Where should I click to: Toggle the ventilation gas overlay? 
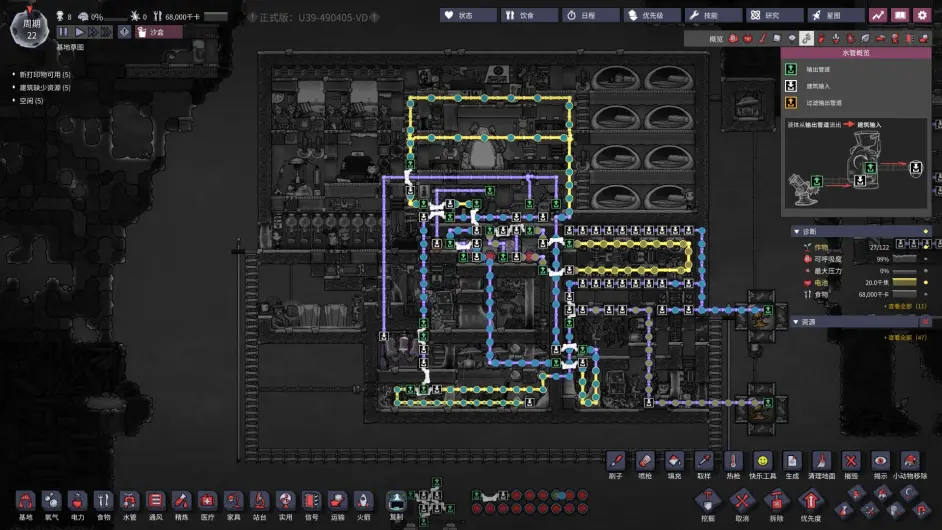coord(821,38)
